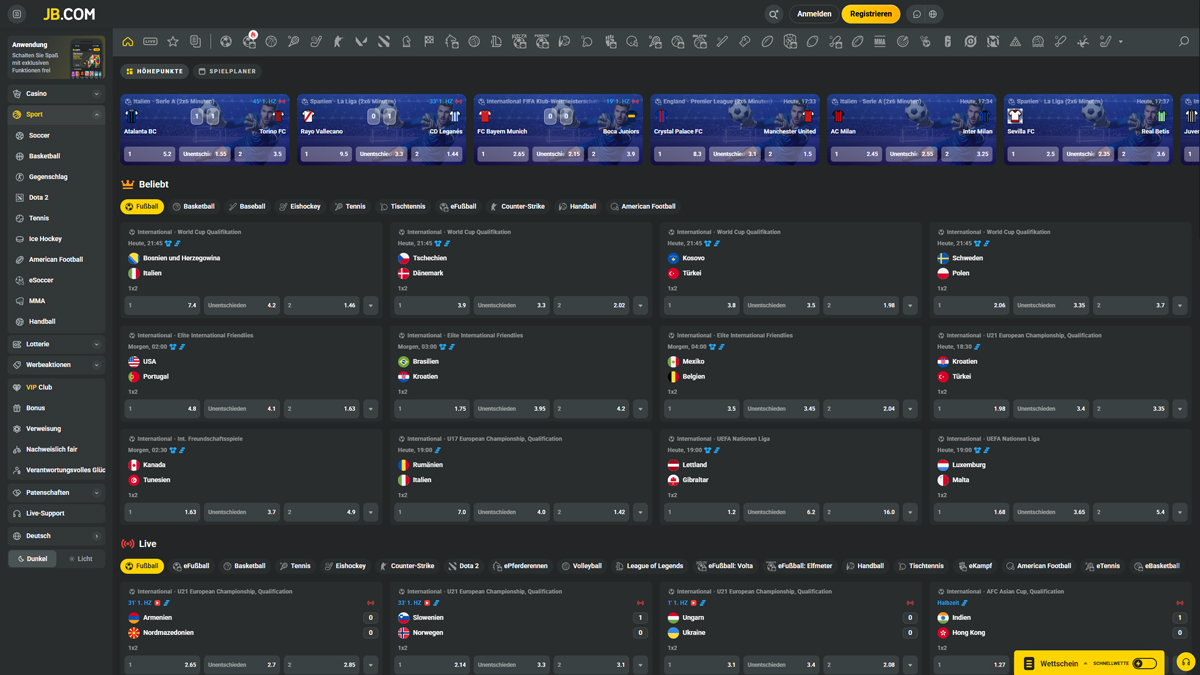
Task: Select the checkered racing flag icon
Action: [429, 42]
